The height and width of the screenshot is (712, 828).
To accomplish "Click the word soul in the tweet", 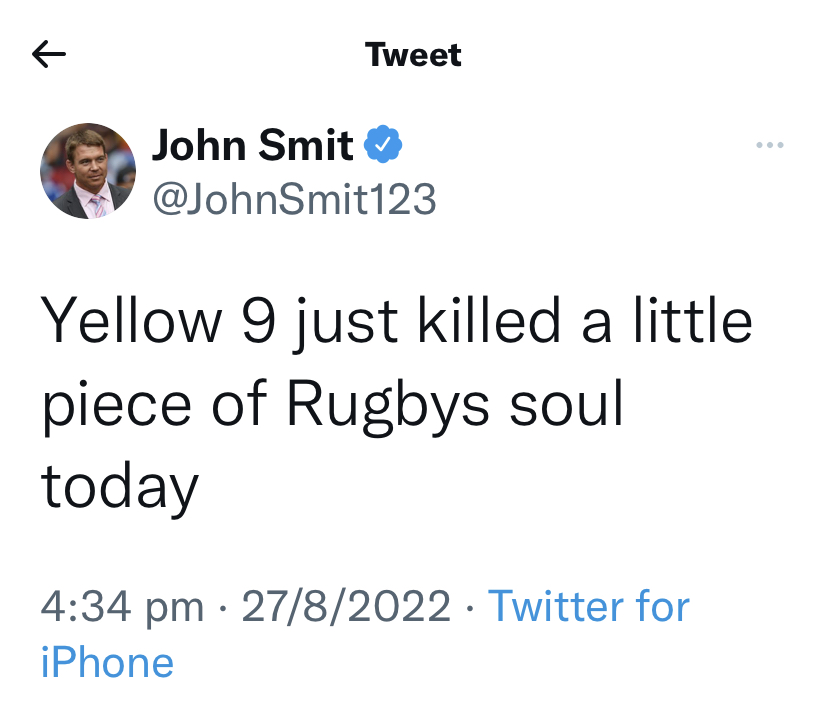I will (x=566, y=405).
